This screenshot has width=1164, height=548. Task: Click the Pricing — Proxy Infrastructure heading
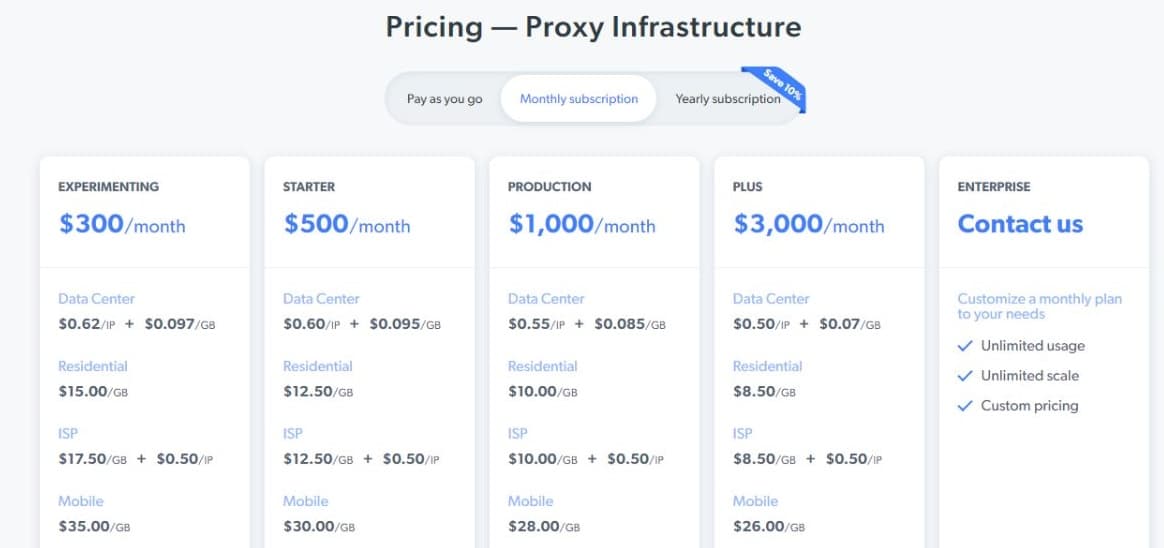[593, 27]
